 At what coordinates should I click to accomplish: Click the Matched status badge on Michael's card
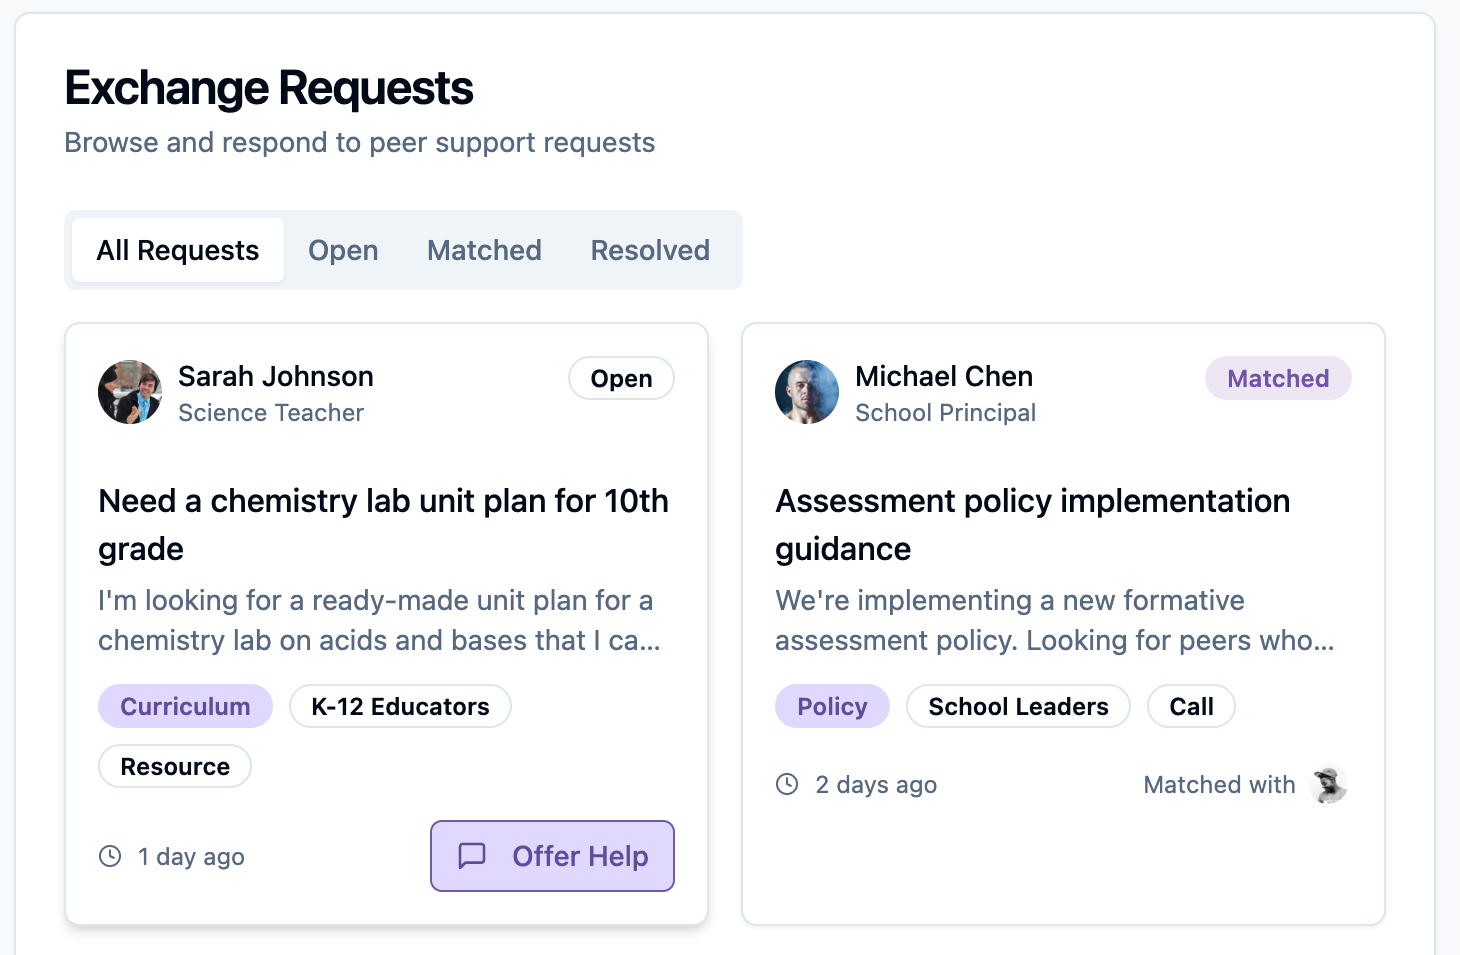(x=1278, y=378)
